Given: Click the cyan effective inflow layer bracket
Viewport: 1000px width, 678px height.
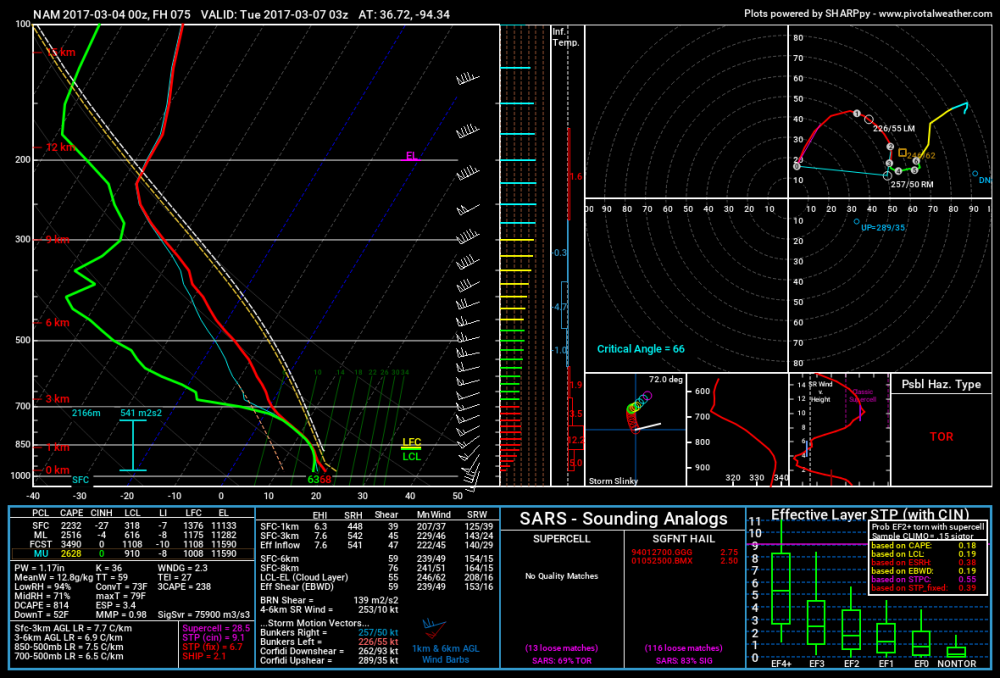Looking at the screenshot, I should (133, 445).
